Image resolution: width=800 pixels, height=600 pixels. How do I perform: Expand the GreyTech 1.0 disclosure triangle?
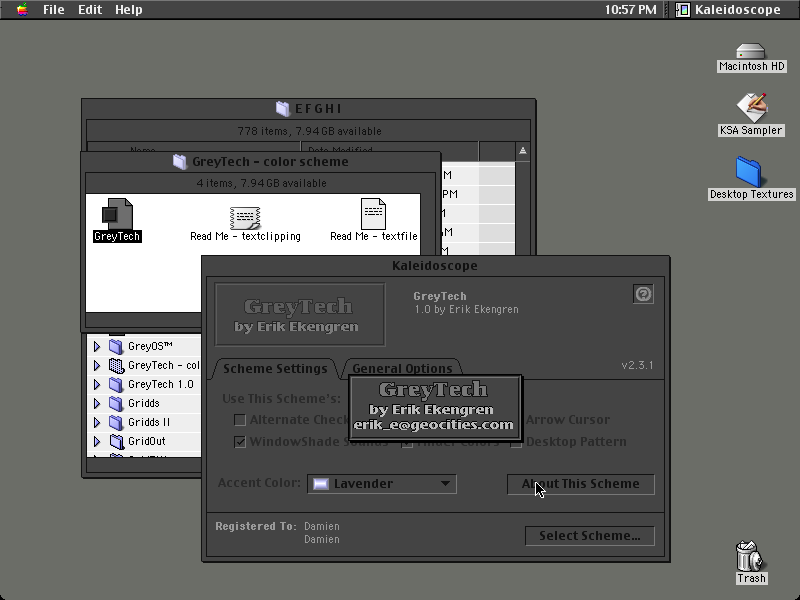97,384
